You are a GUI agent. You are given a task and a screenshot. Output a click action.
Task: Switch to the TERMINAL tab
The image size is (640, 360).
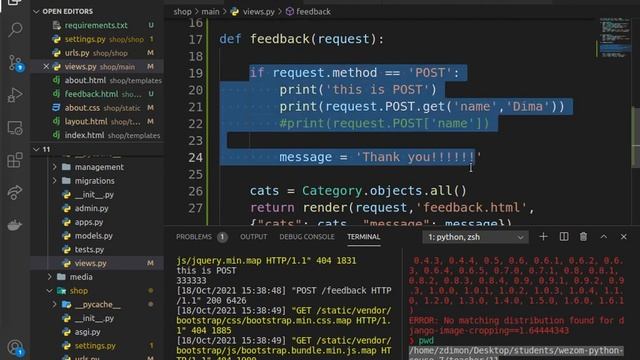pos(364,237)
